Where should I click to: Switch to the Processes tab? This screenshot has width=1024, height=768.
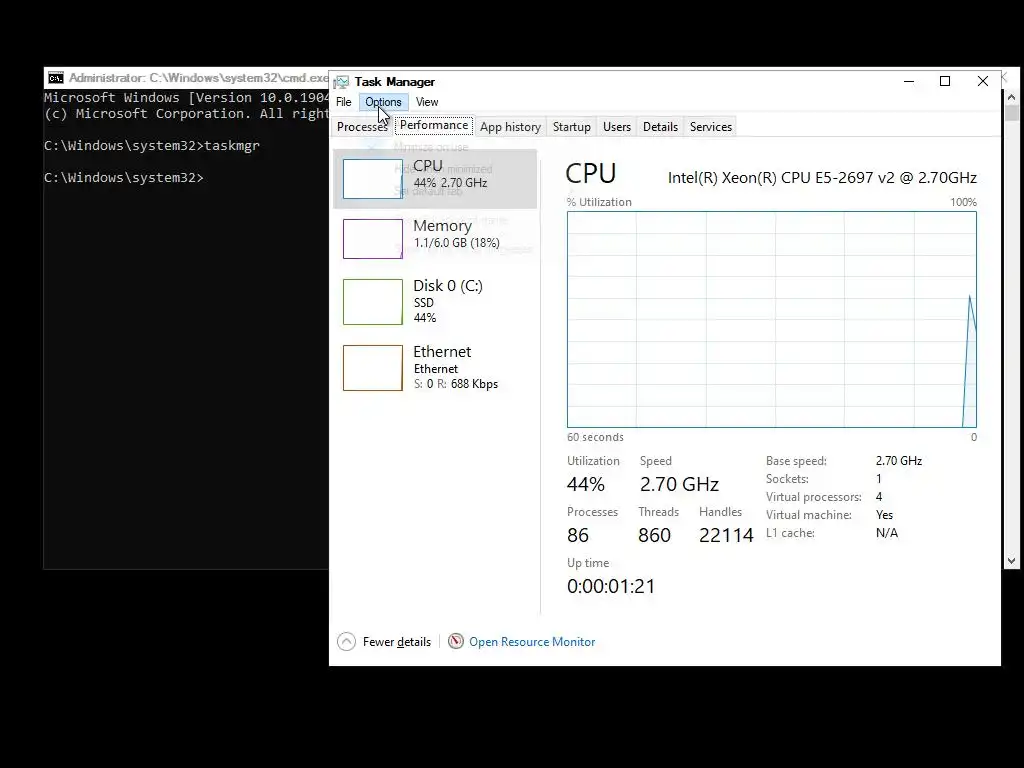click(362, 127)
